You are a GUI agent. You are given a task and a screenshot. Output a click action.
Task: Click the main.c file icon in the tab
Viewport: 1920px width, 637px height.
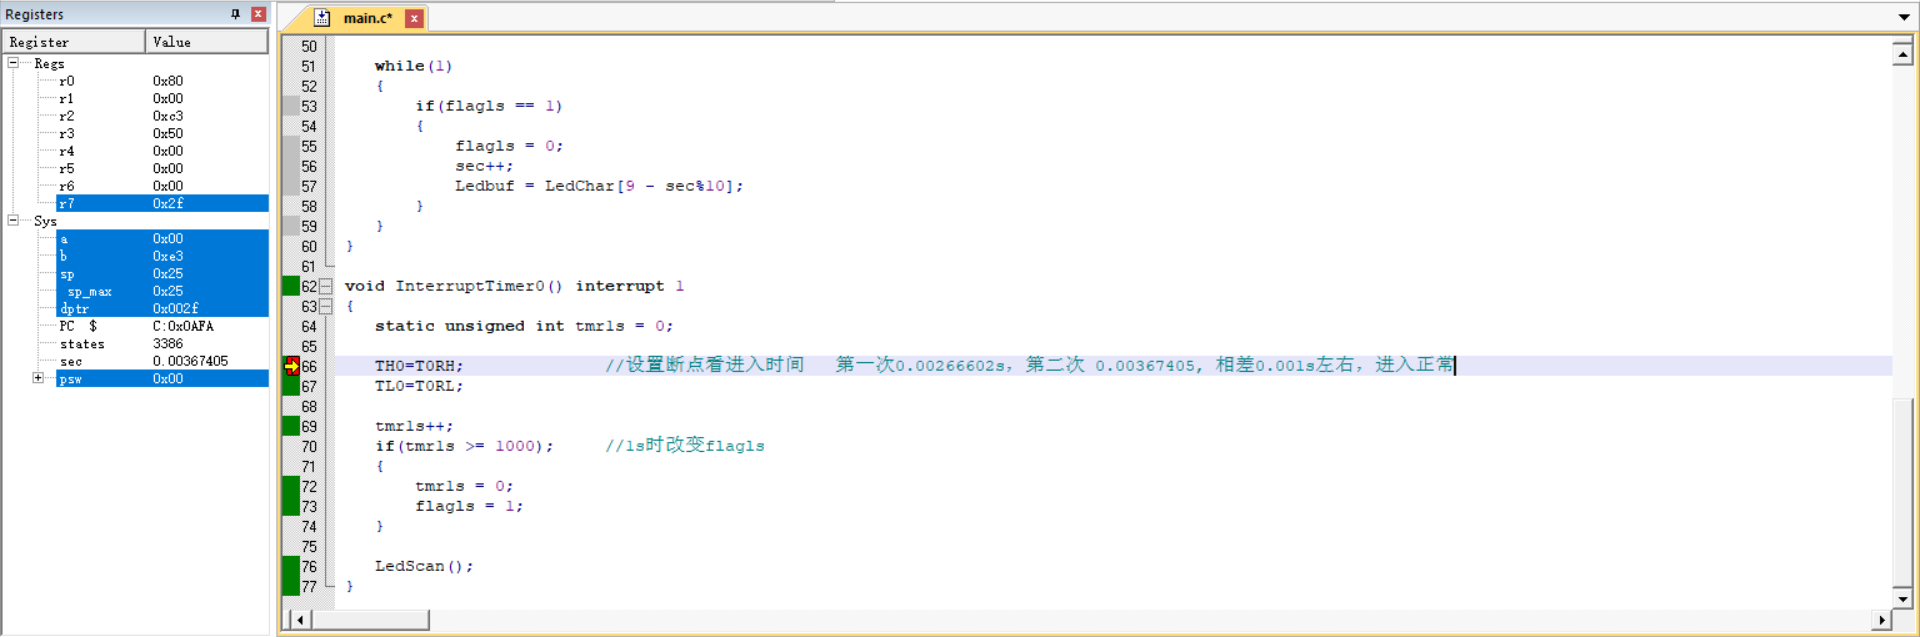click(x=322, y=18)
